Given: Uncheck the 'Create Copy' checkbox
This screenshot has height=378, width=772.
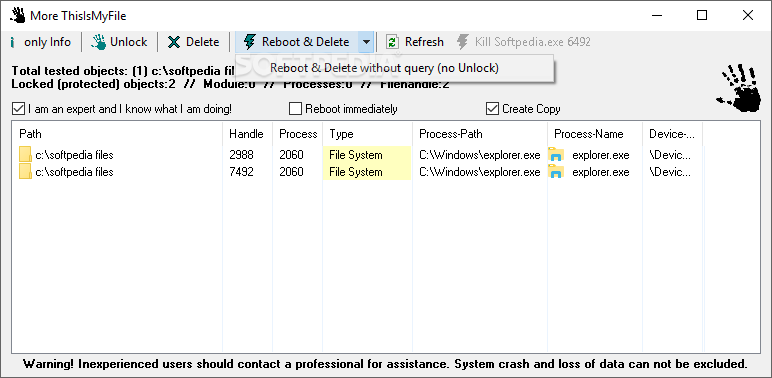Looking at the screenshot, I should (x=492, y=109).
